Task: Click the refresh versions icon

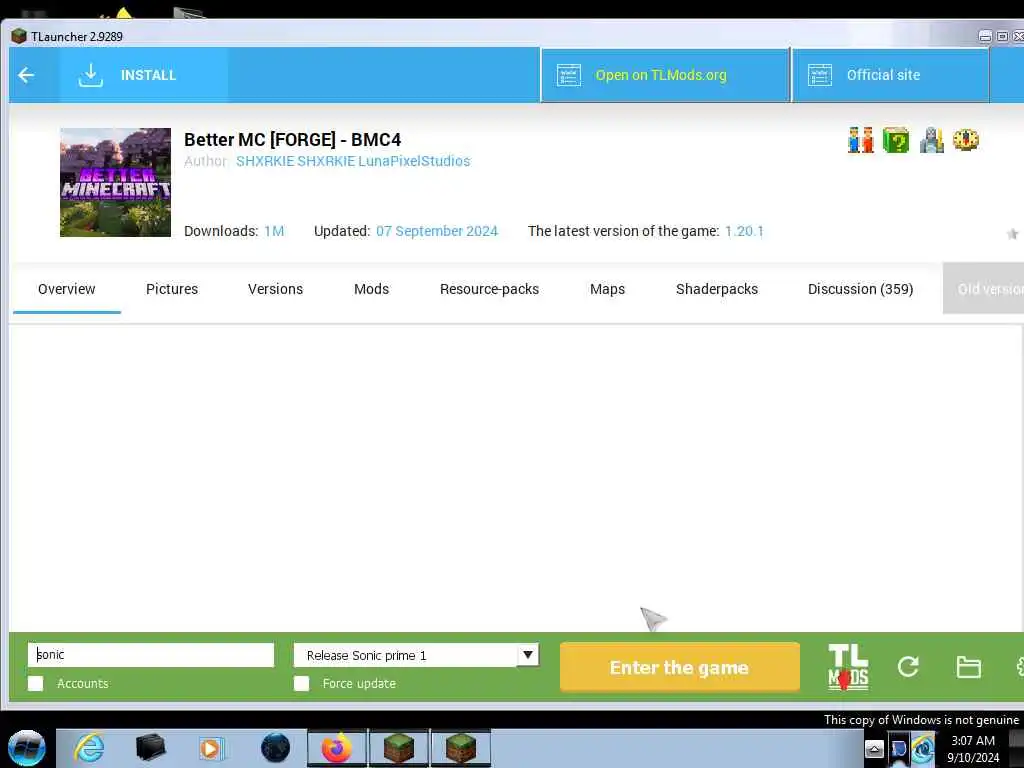Action: click(908, 667)
